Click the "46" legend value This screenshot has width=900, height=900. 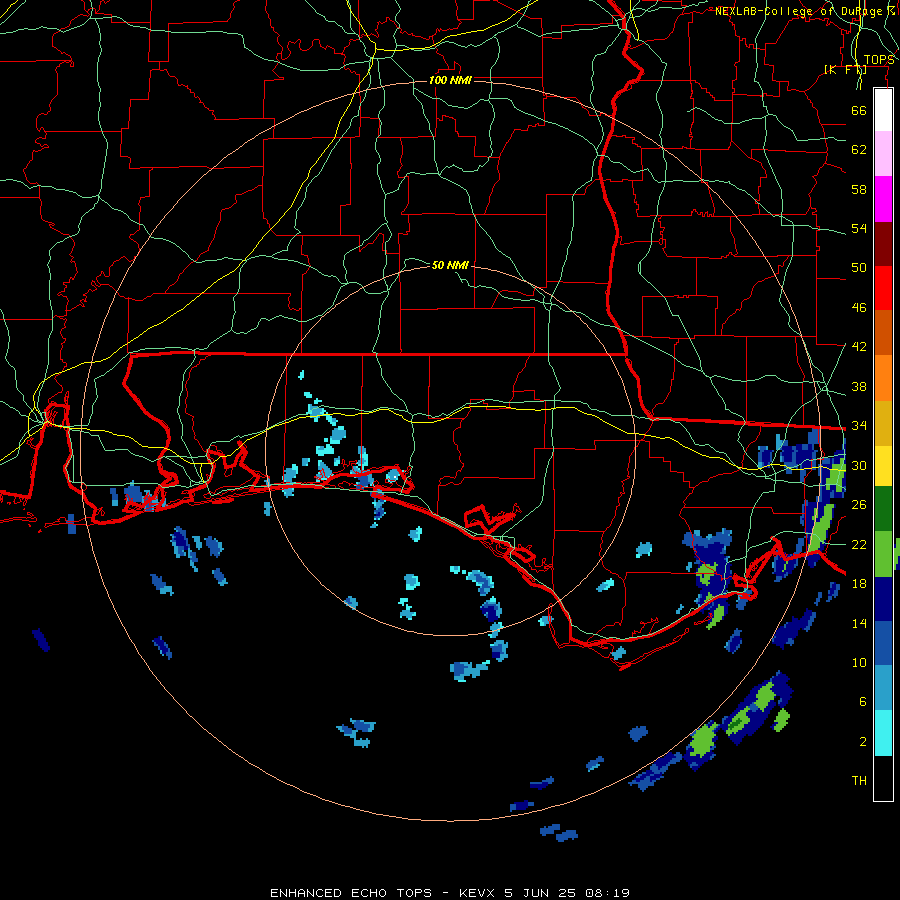click(859, 308)
